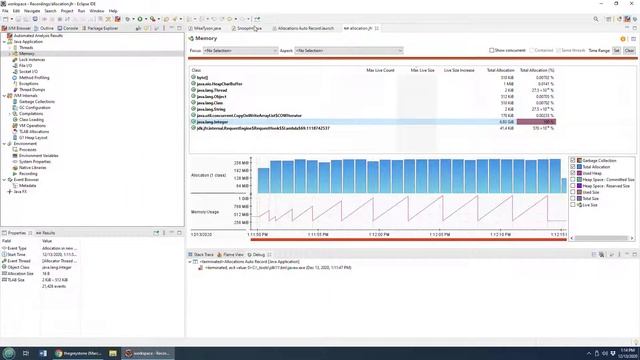Open the Threads page in outline
The height and width of the screenshot is (360, 640).
(26, 48)
